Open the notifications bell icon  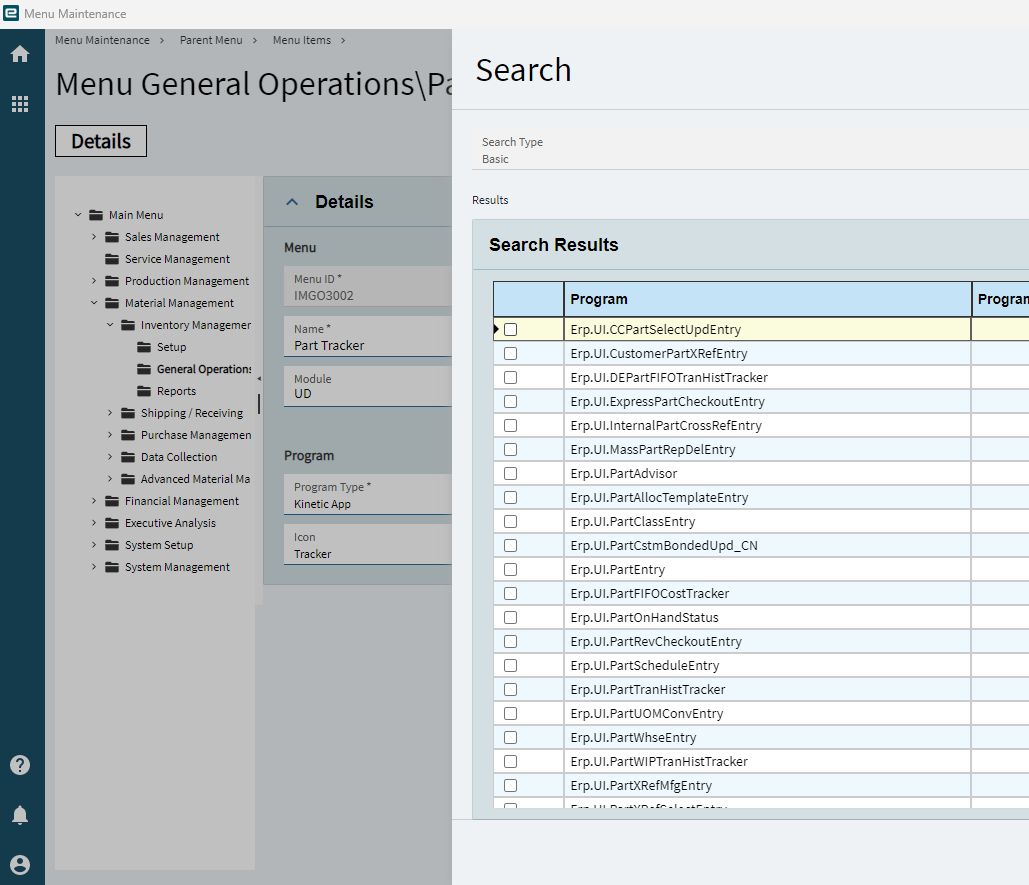point(20,815)
